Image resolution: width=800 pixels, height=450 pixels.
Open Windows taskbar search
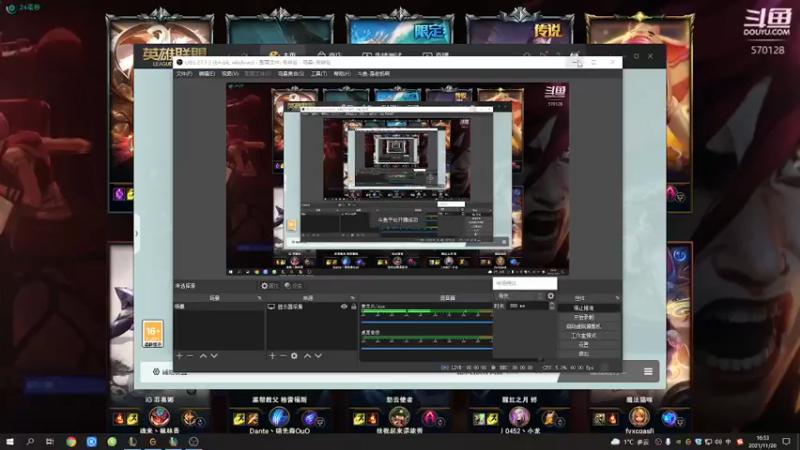pos(30,442)
